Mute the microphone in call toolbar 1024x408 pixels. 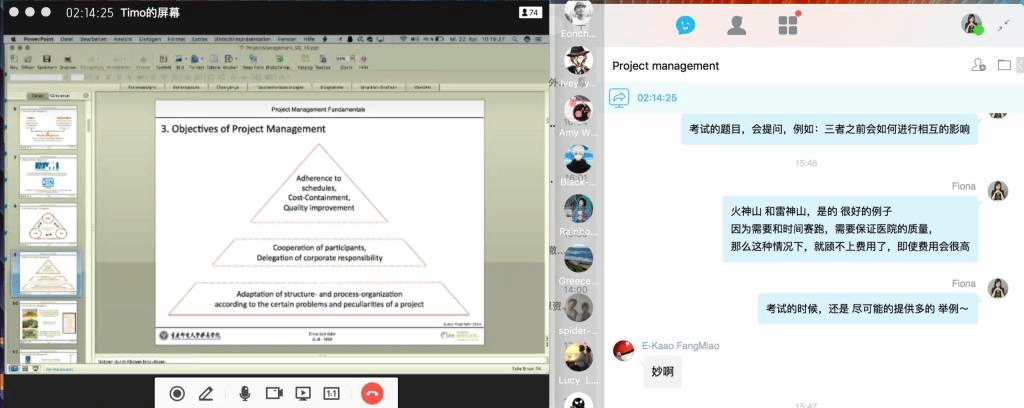click(x=244, y=394)
